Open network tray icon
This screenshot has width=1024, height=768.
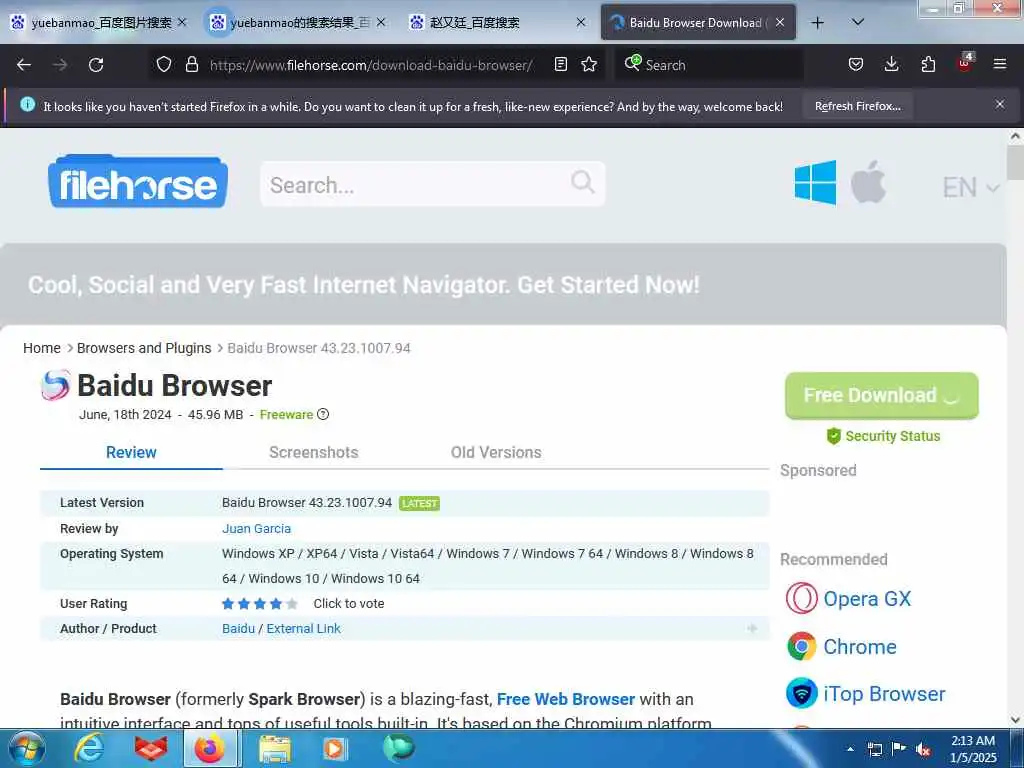(875, 749)
